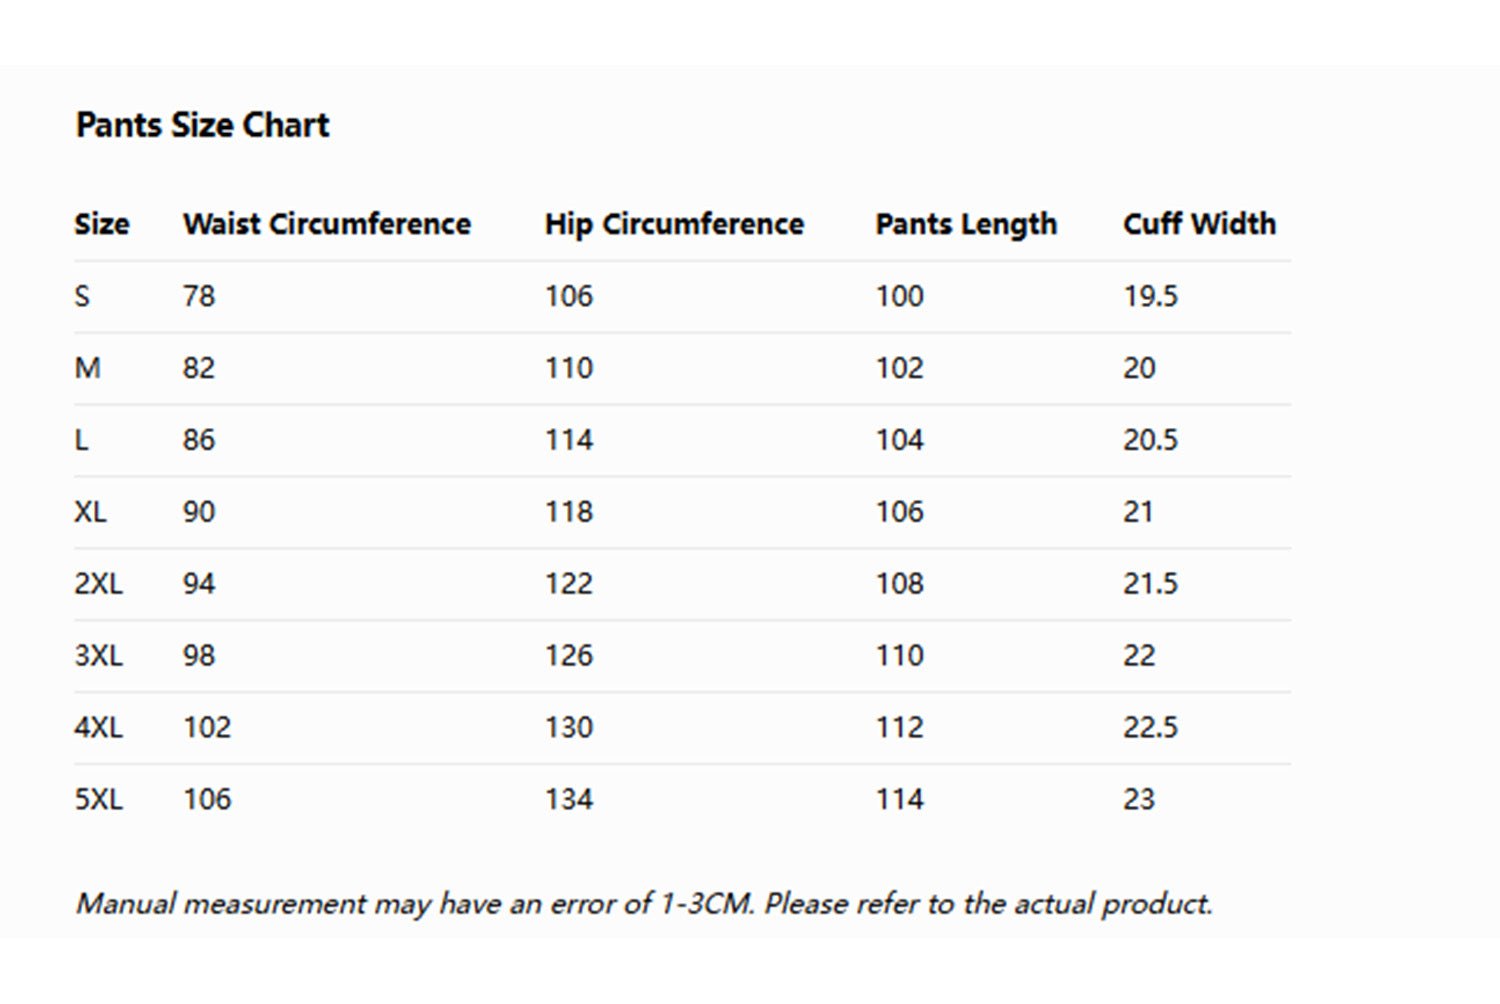Viewport: 1500px width, 1004px height.
Task: Select hip circumference value 134 for 5XL
Action: click(x=568, y=799)
